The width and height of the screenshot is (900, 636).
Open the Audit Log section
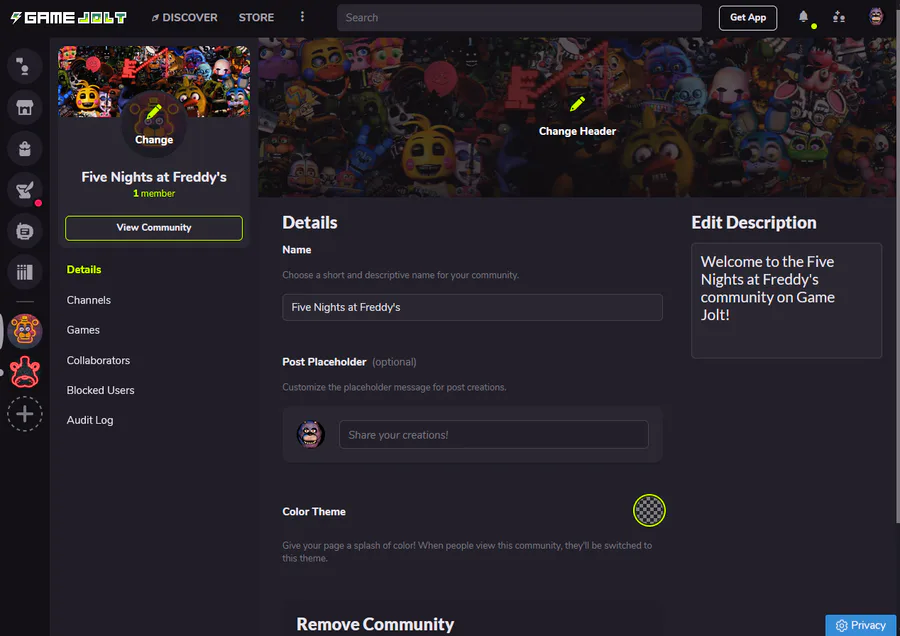click(90, 420)
